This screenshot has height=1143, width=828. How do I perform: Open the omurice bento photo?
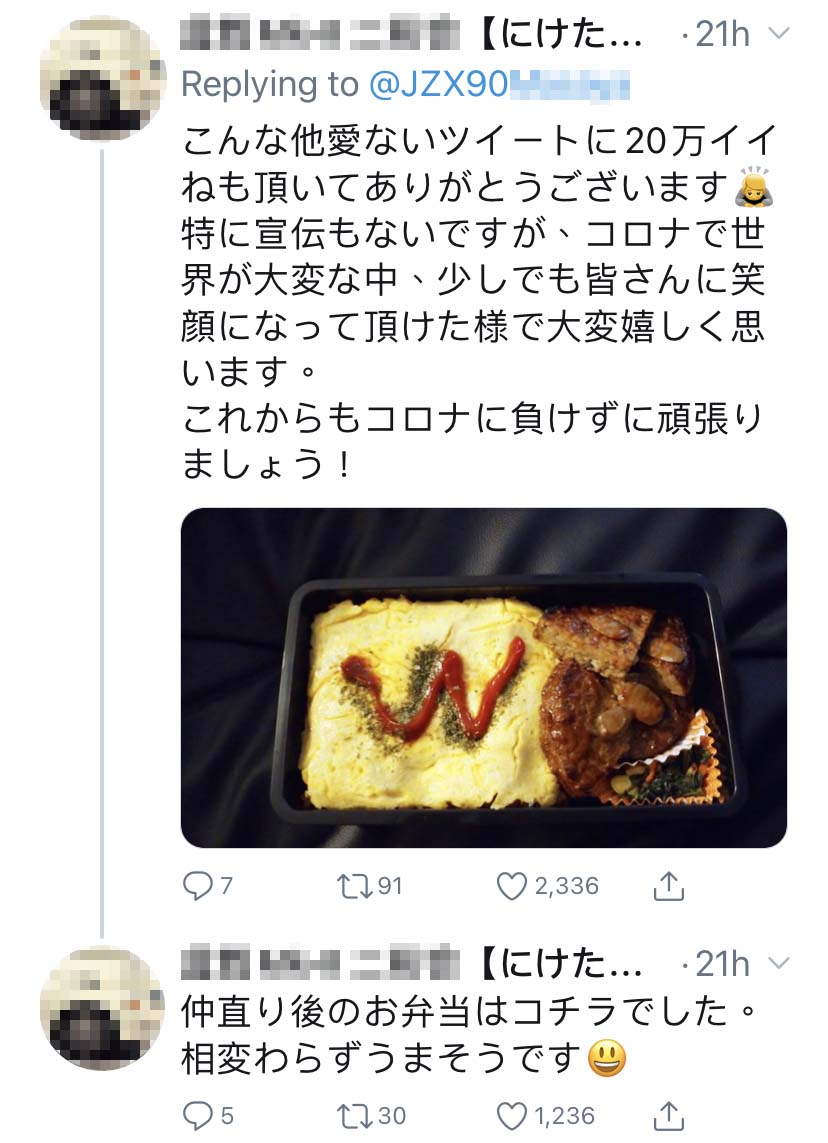coord(483,677)
